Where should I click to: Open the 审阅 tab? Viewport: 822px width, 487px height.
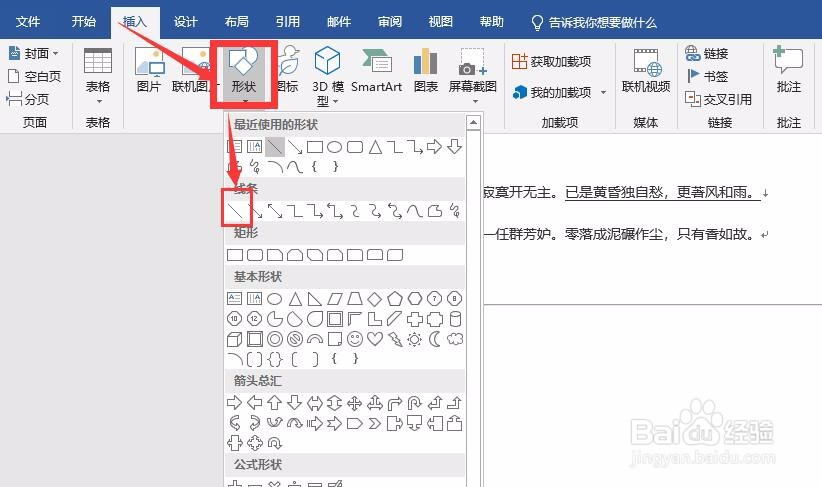point(390,21)
